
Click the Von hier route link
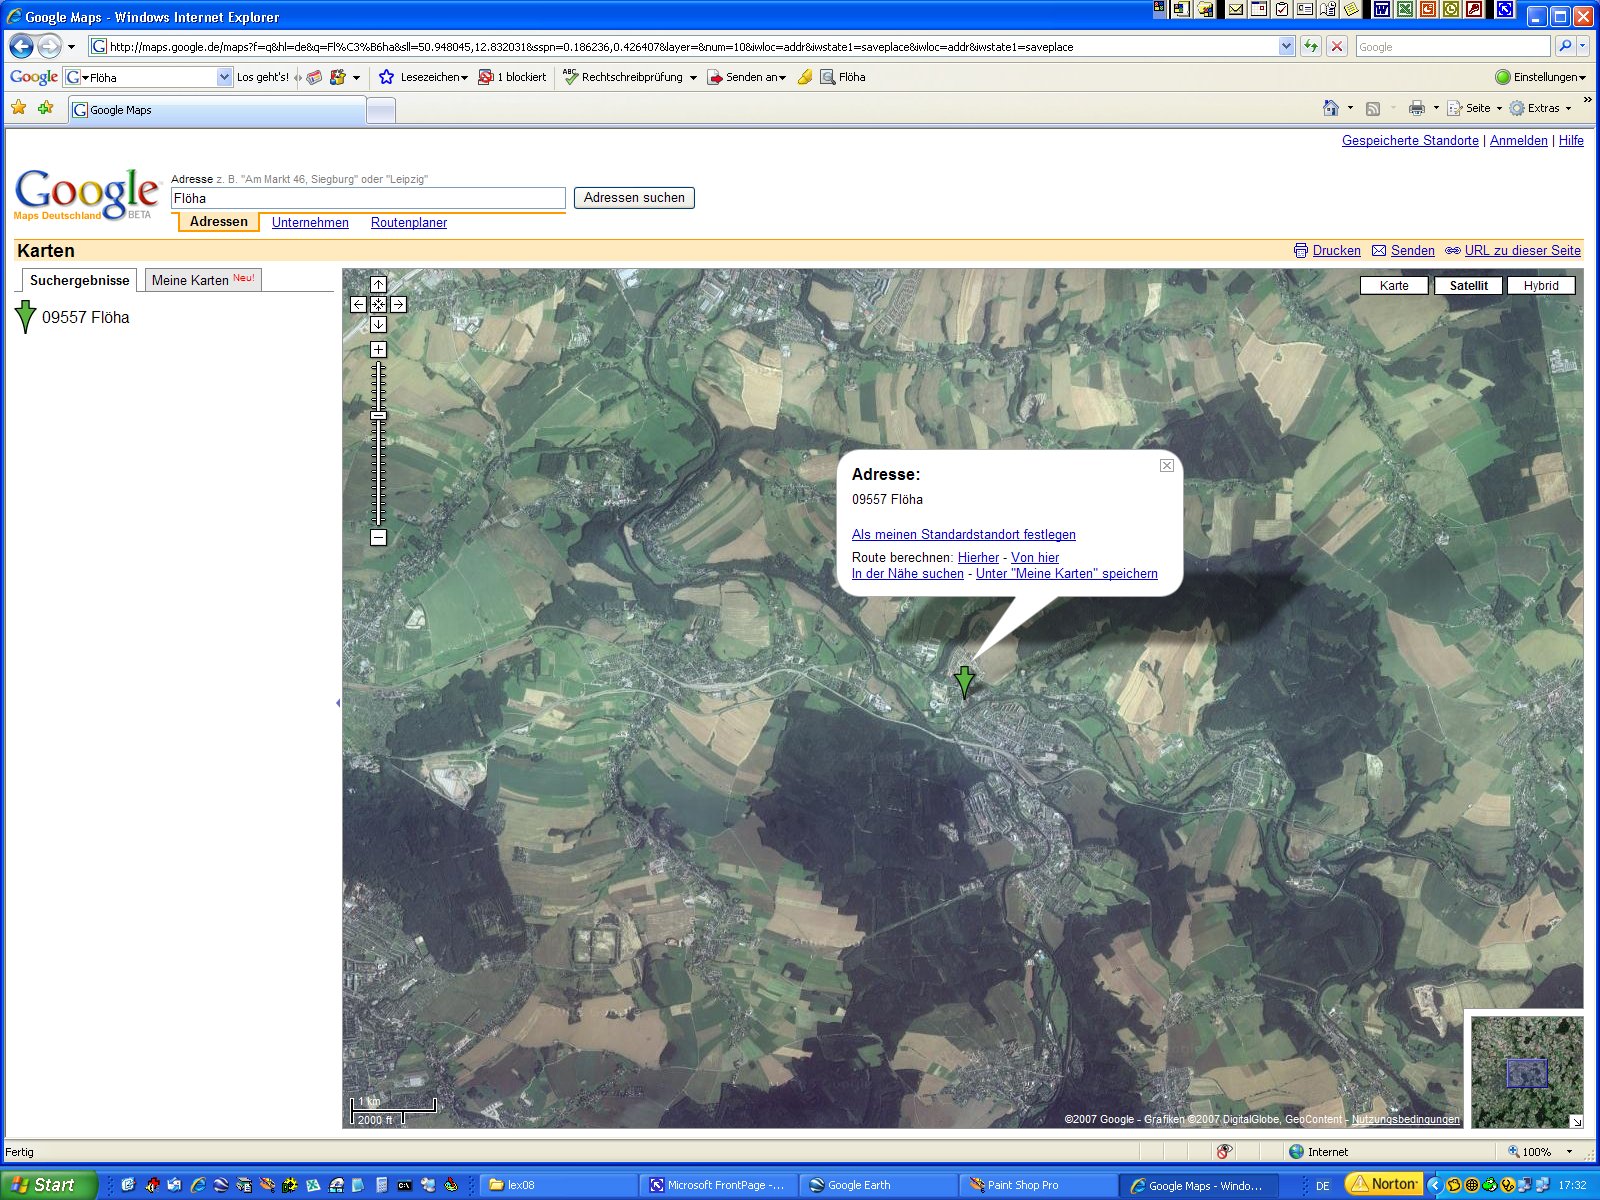(x=1035, y=558)
